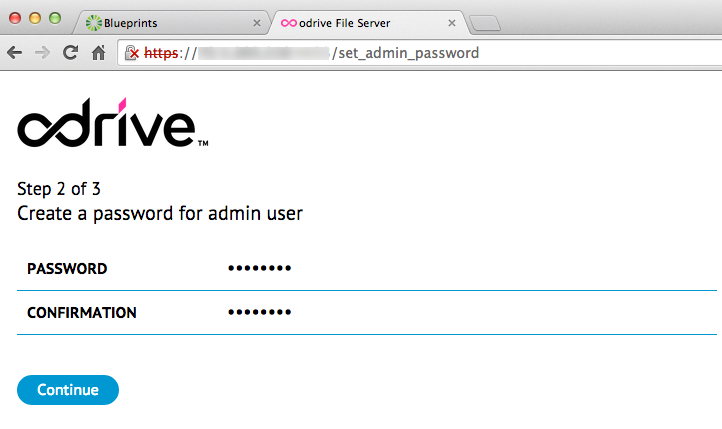
Task: Close the Blueprints tab
Action: tap(257, 23)
